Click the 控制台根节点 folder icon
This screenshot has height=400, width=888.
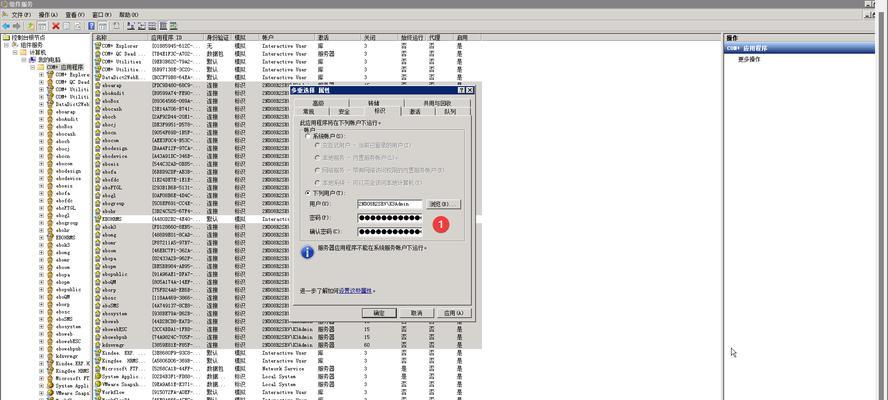(6, 37)
